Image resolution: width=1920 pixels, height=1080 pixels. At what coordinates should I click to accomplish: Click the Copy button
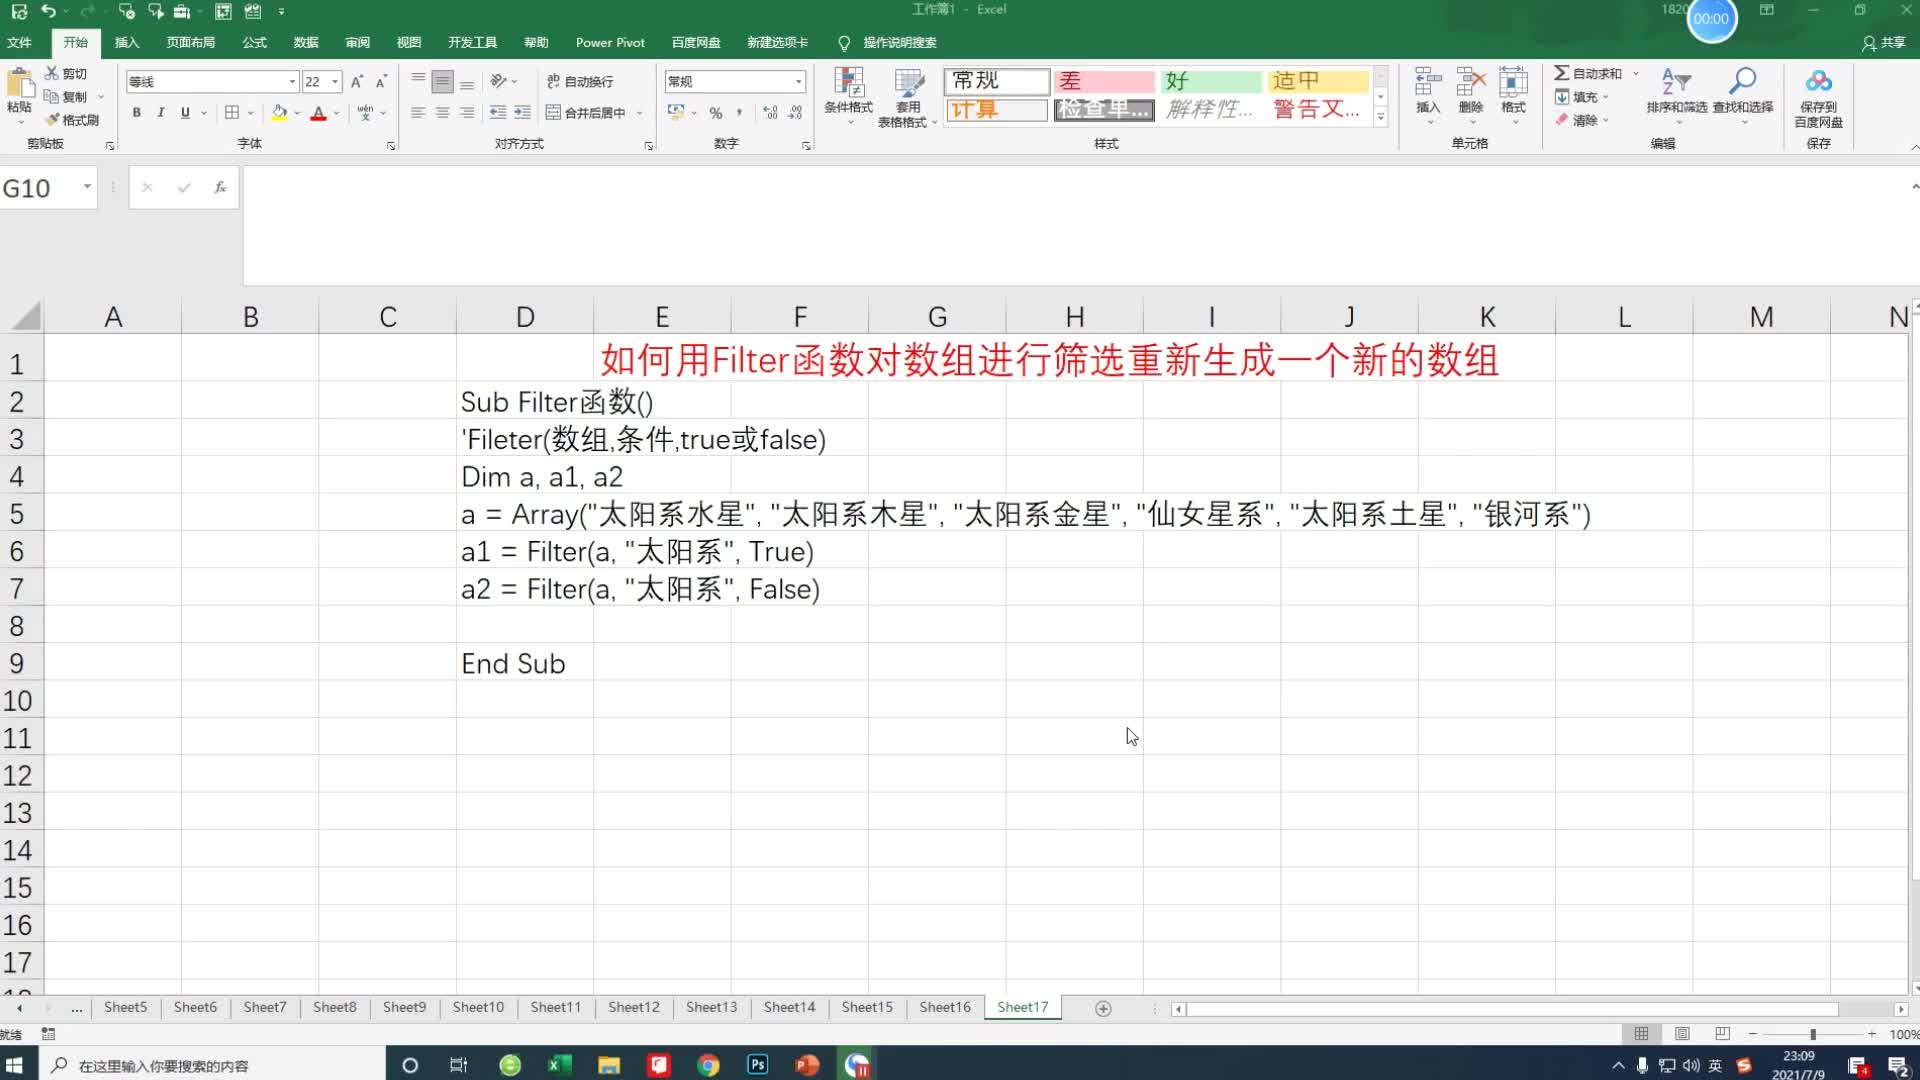(66, 97)
